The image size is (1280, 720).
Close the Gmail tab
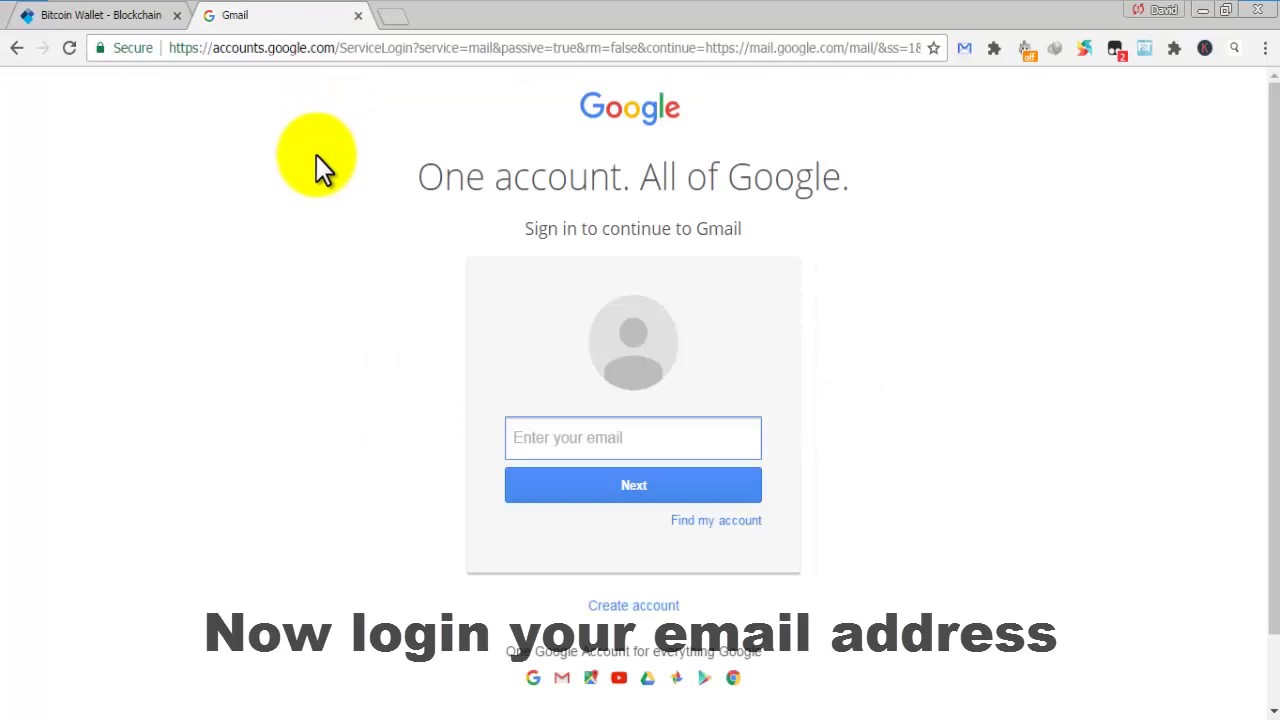(x=358, y=15)
